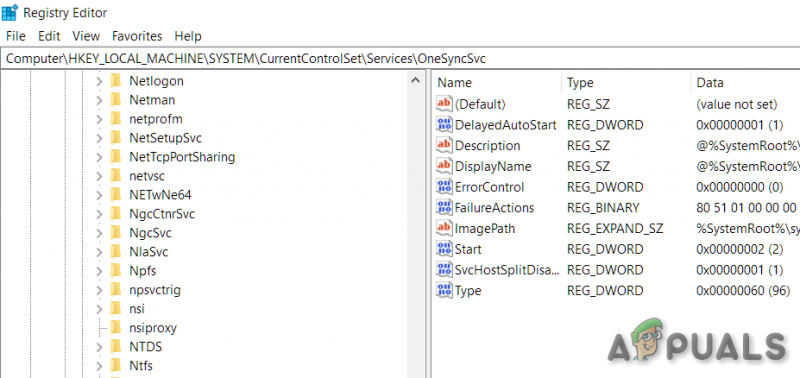Select the ImagePath string value icon
This screenshot has height=378, width=800.
444,228
